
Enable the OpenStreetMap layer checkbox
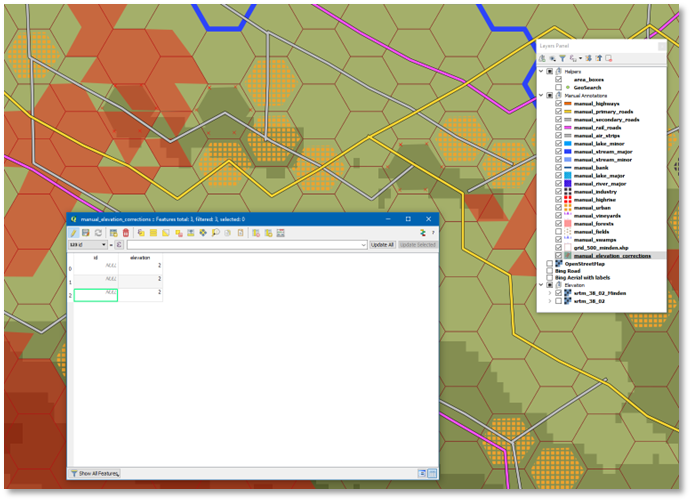coord(549,263)
